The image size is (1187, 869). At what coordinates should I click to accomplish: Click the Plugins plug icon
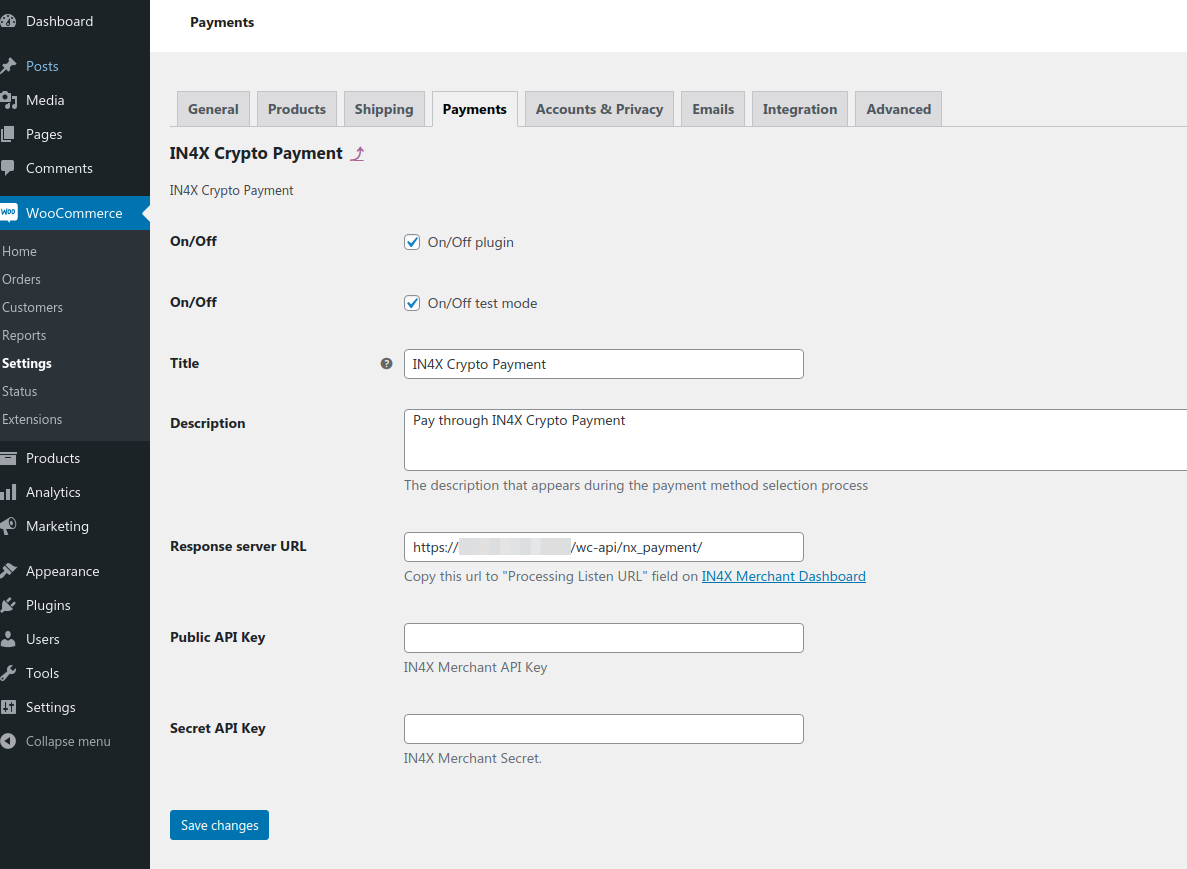[x=8, y=605]
